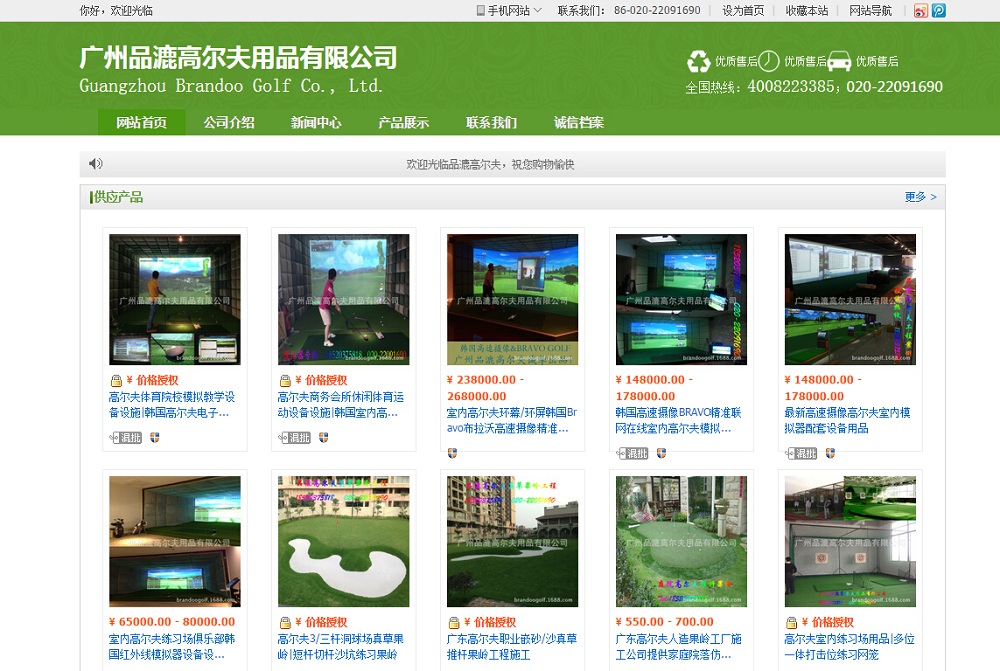Click 混批 tag under 高尔夫体育院校 product
Image resolution: width=1000 pixels, height=671 pixels.
click(126, 438)
